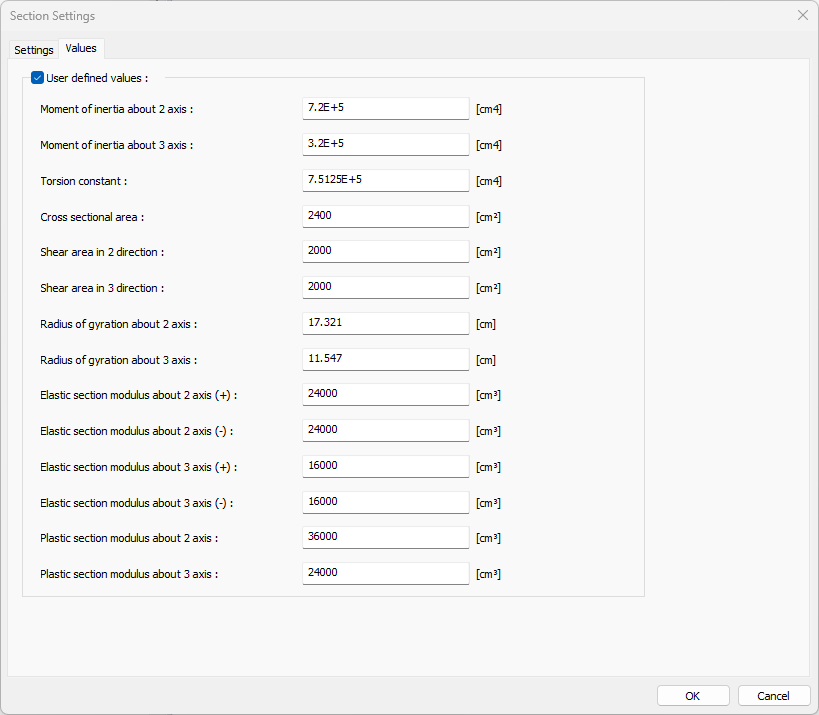Click the Shear area in 2 direction field
The height and width of the screenshot is (715, 819).
385,252
